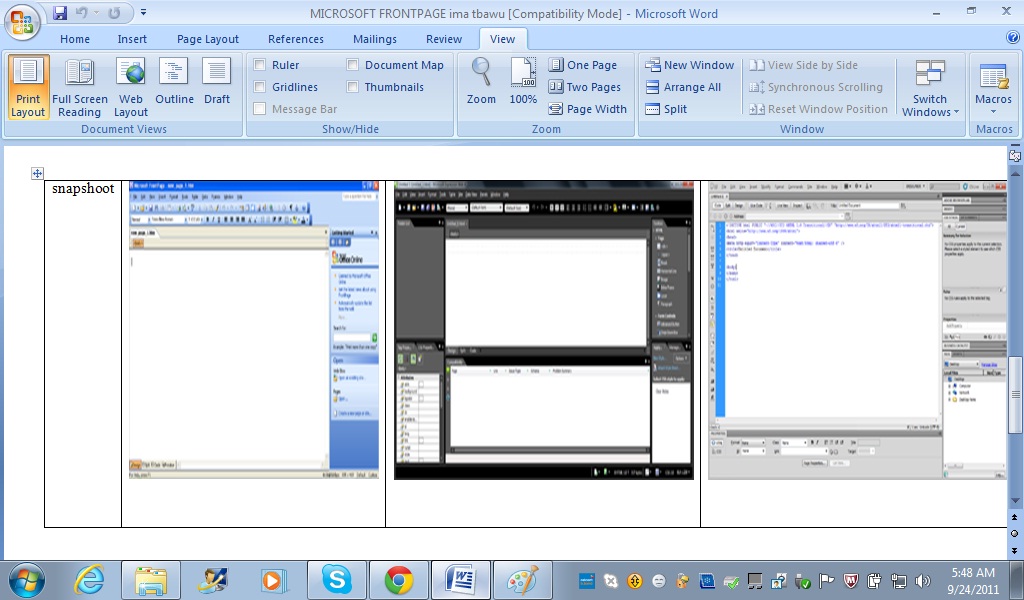1024x600 pixels.
Task: Click the Macros icon
Action: (x=993, y=76)
